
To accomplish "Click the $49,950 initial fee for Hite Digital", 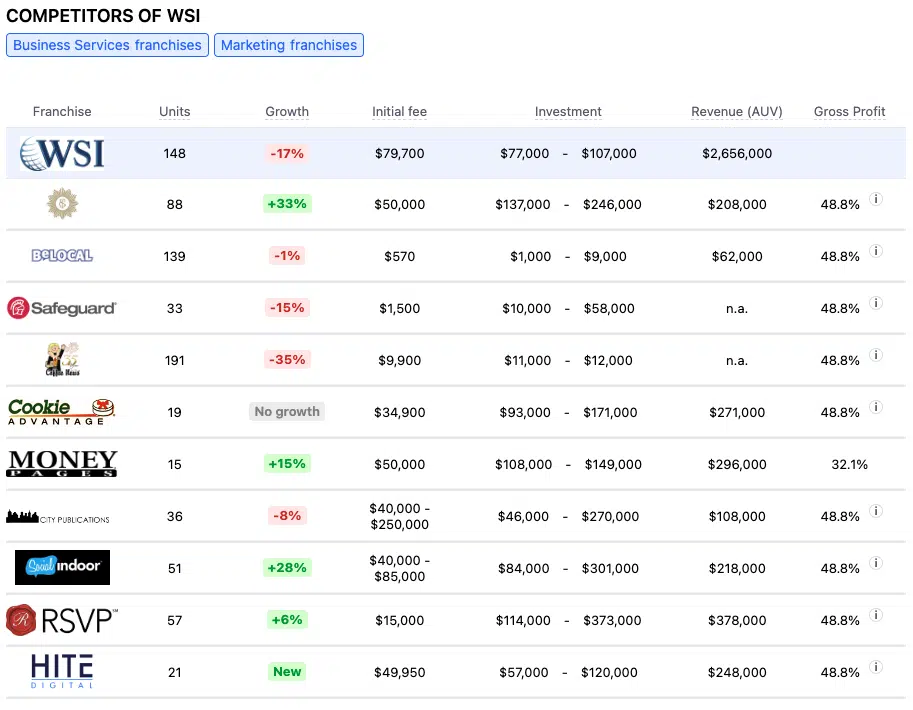I will click(x=399, y=672).
